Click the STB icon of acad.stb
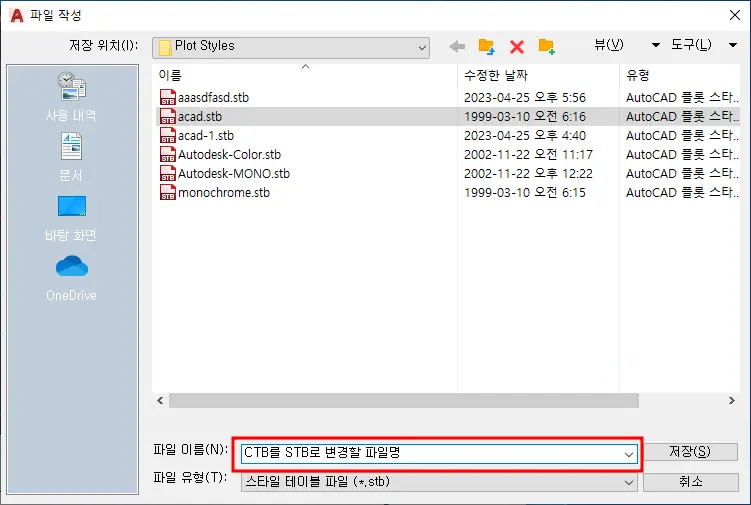 [168, 116]
